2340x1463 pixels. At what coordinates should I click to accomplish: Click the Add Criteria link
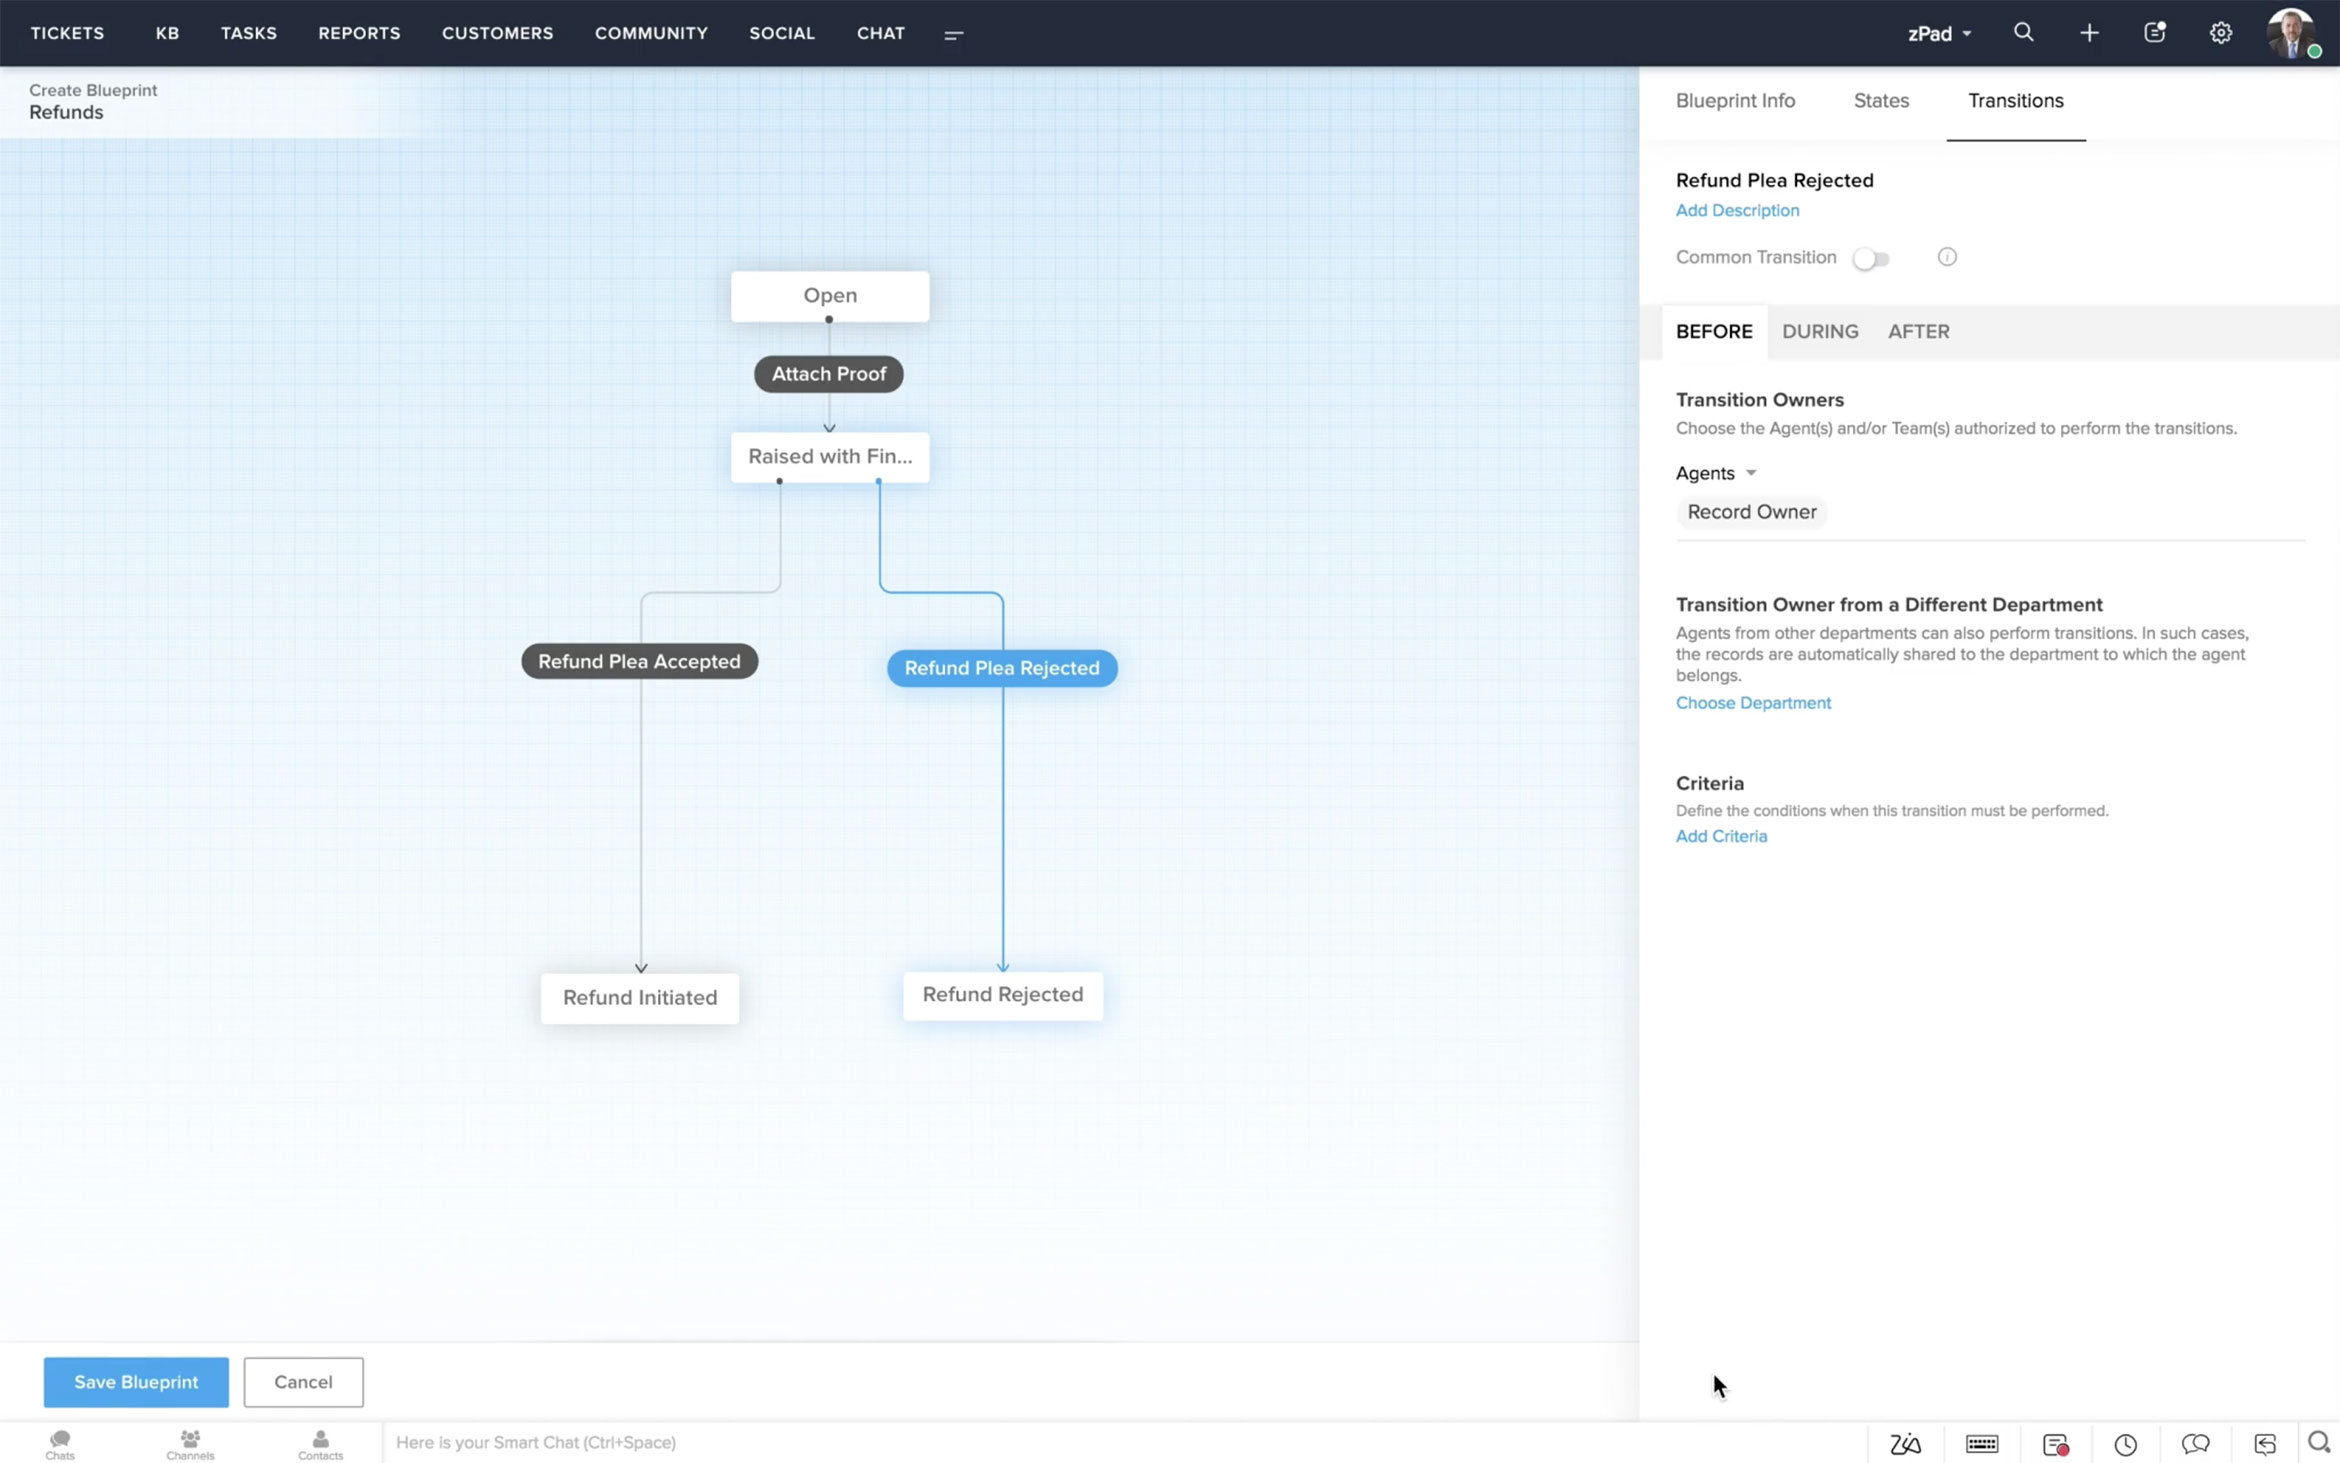click(1720, 836)
